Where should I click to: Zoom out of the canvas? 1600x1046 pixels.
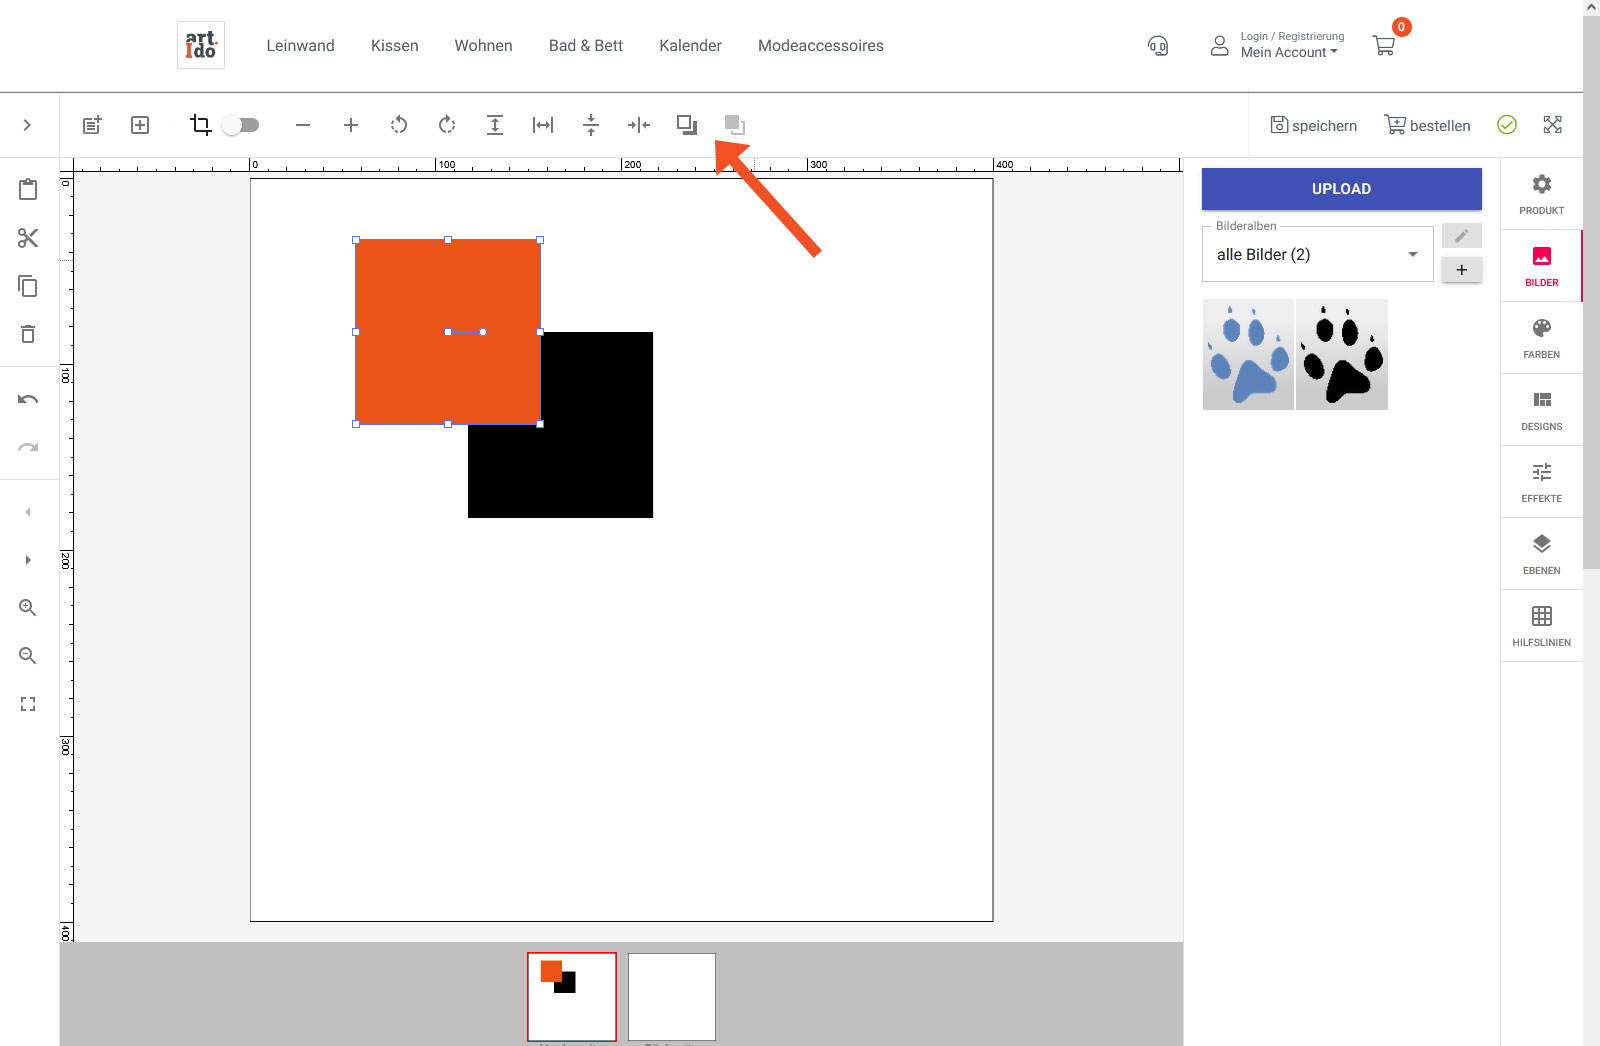click(28, 656)
